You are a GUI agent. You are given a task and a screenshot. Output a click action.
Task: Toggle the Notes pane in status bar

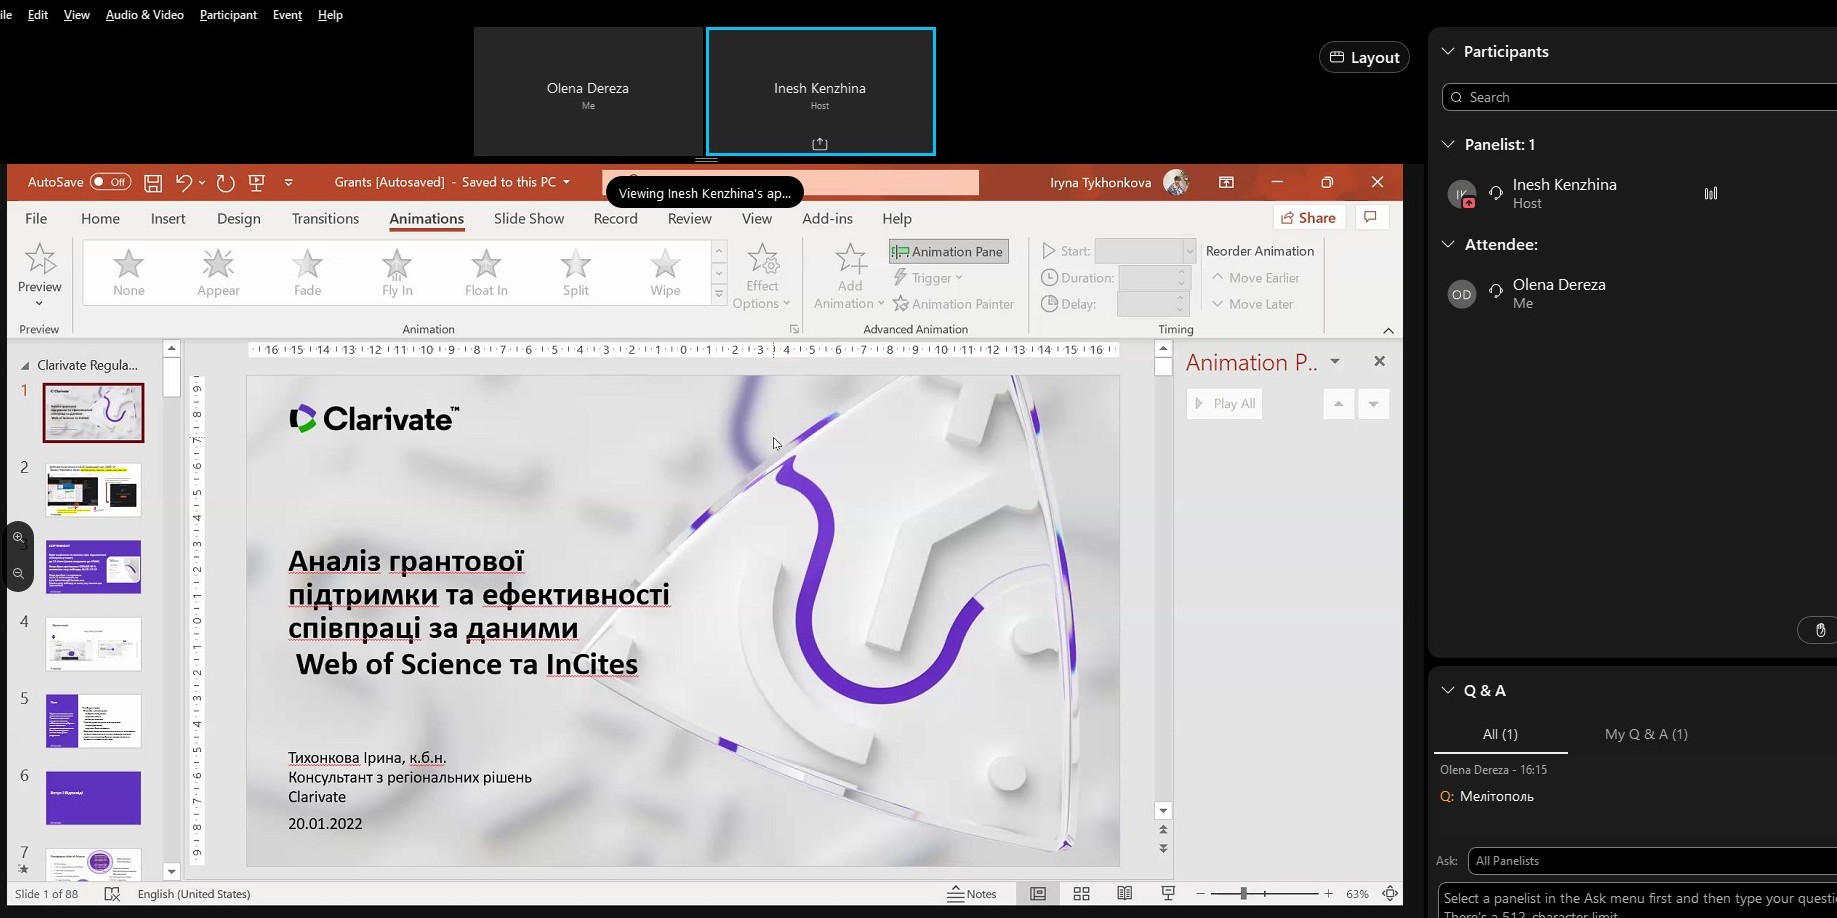972,894
